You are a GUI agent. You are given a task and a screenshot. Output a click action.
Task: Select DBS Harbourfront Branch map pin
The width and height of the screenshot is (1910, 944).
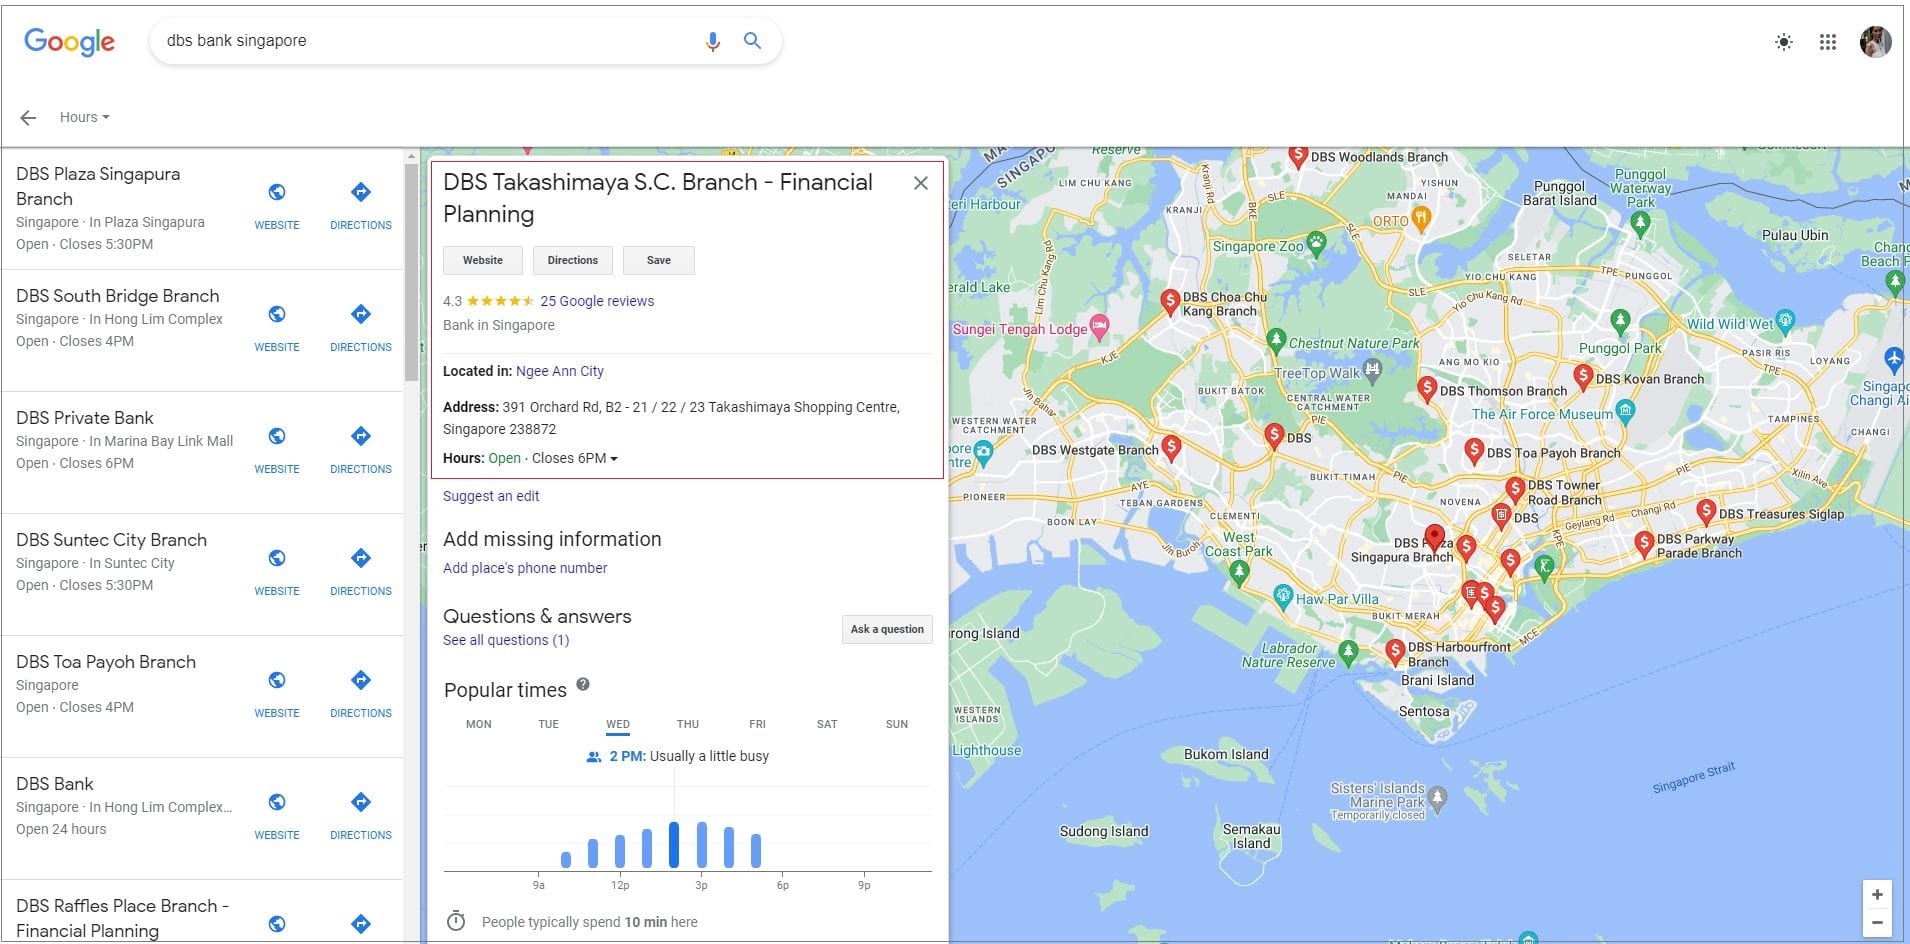point(1395,652)
